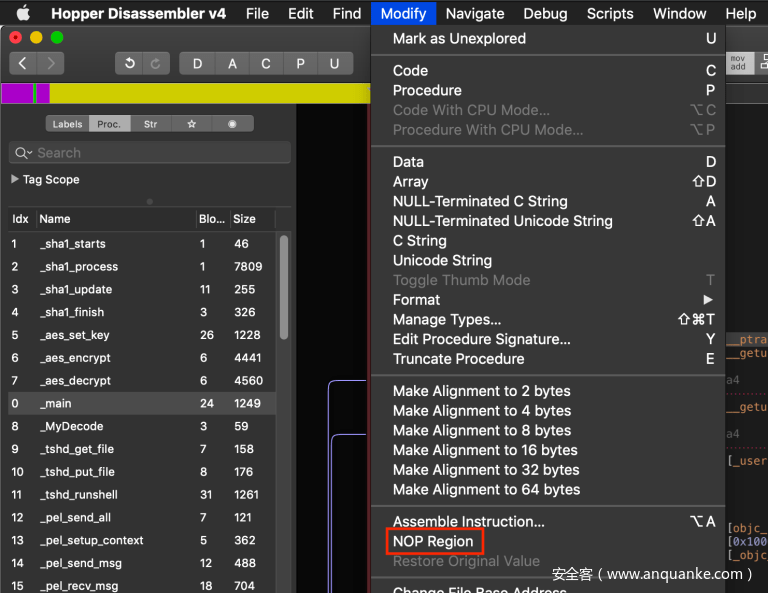Screen dimensions: 768x593
Task: Select the circle dot segment tab
Action: (x=232, y=124)
